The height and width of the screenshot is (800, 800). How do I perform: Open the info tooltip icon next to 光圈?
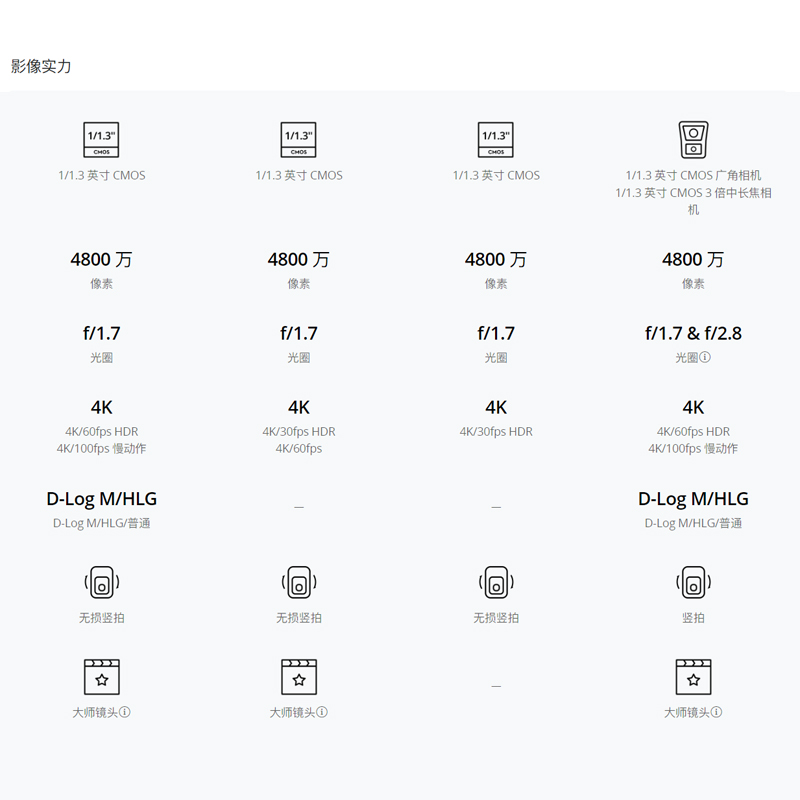tap(705, 358)
